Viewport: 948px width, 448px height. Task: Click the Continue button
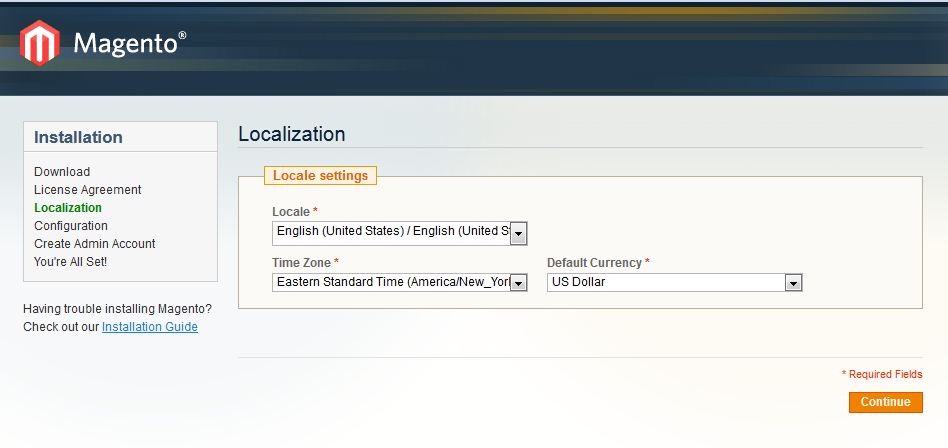886,402
